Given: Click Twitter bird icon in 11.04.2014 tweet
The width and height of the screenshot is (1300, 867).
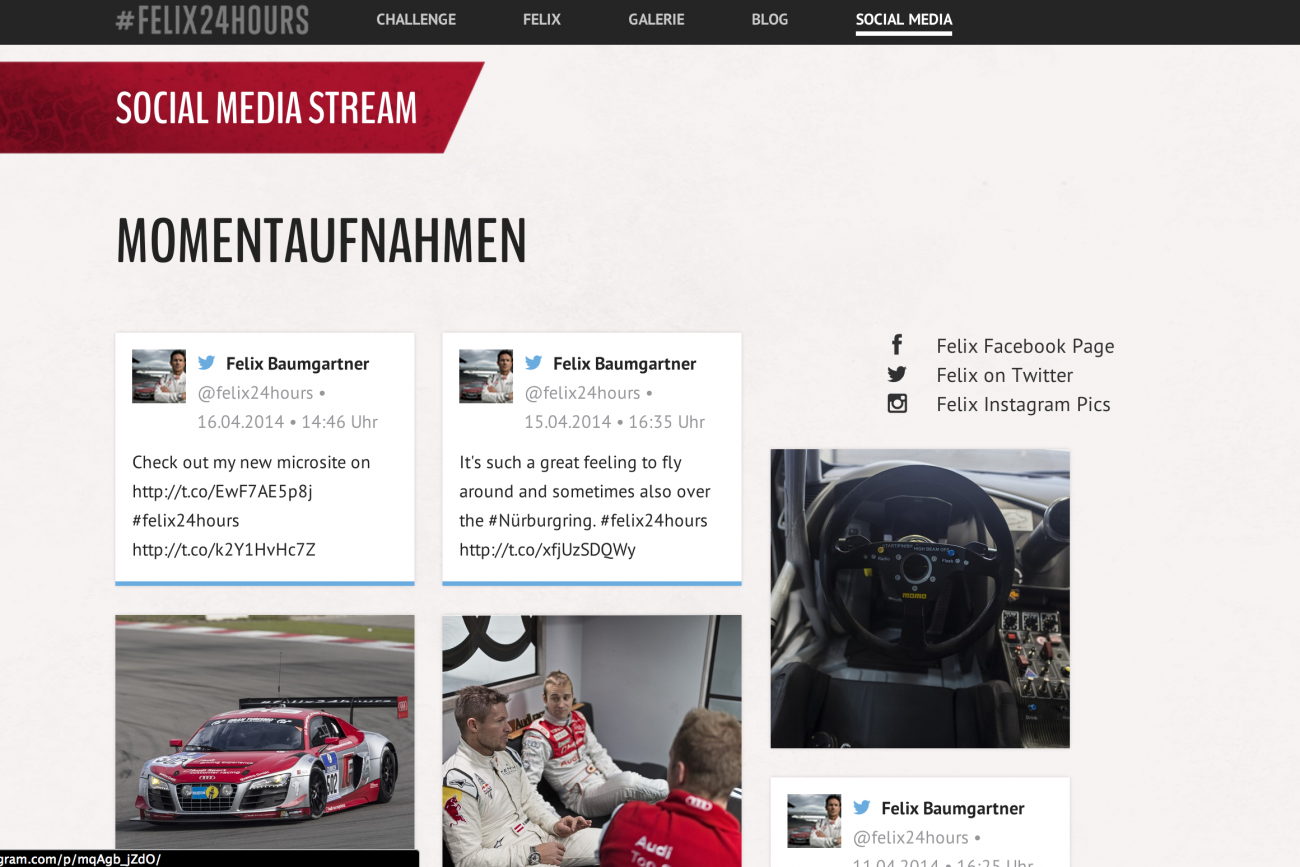Looking at the screenshot, I should tap(862, 807).
